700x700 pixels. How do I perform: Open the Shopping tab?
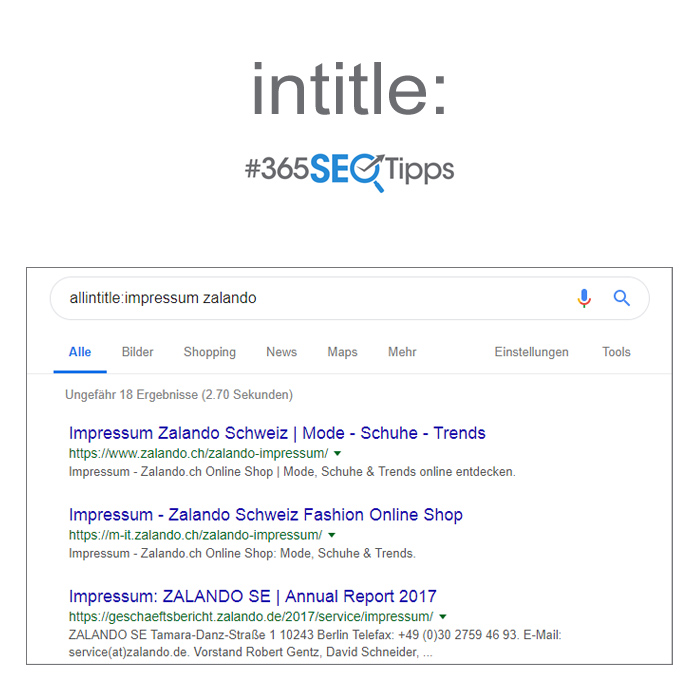[x=210, y=352]
